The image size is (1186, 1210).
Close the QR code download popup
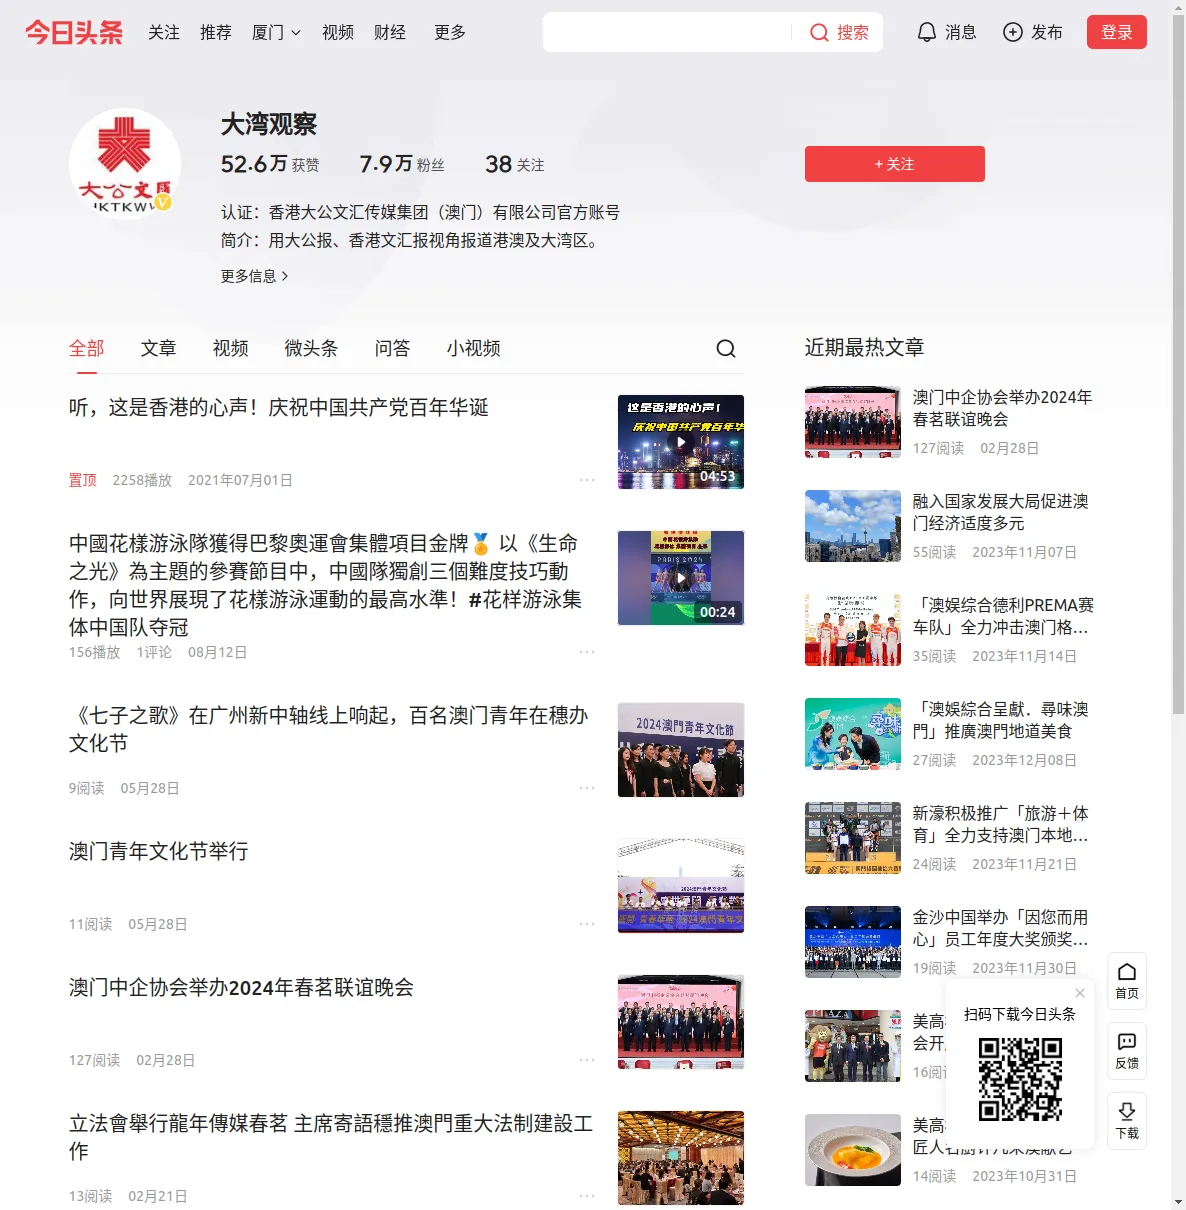pos(1080,993)
